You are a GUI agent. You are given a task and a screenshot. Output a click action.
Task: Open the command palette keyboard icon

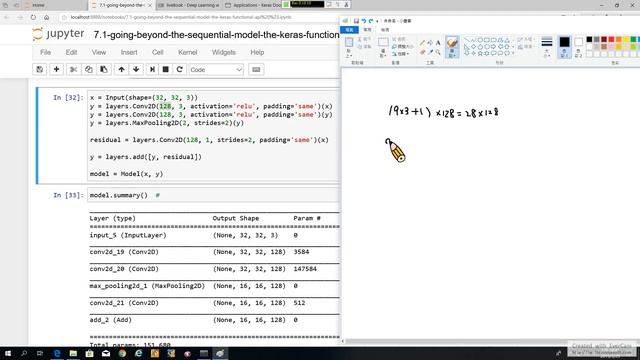pyautogui.click(x=256, y=69)
